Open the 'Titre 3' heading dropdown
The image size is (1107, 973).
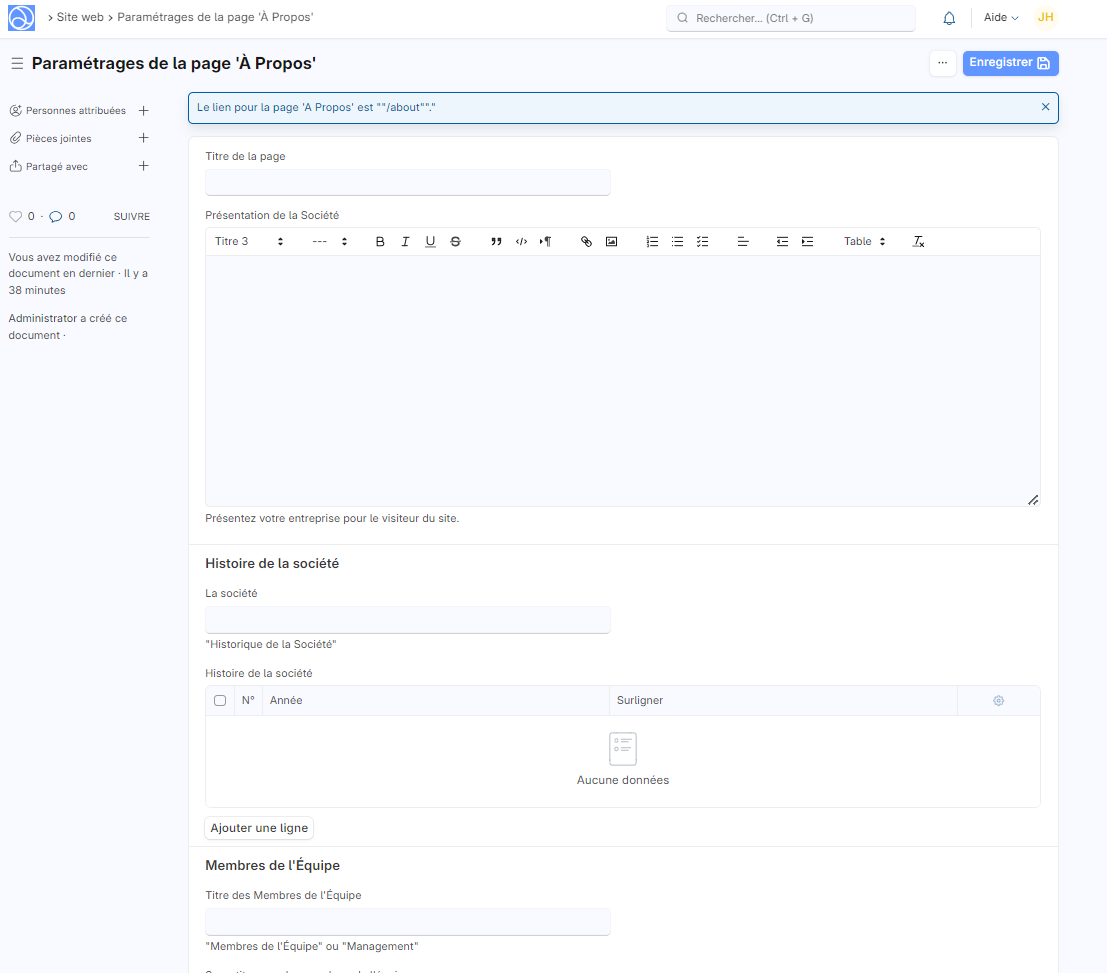click(249, 242)
